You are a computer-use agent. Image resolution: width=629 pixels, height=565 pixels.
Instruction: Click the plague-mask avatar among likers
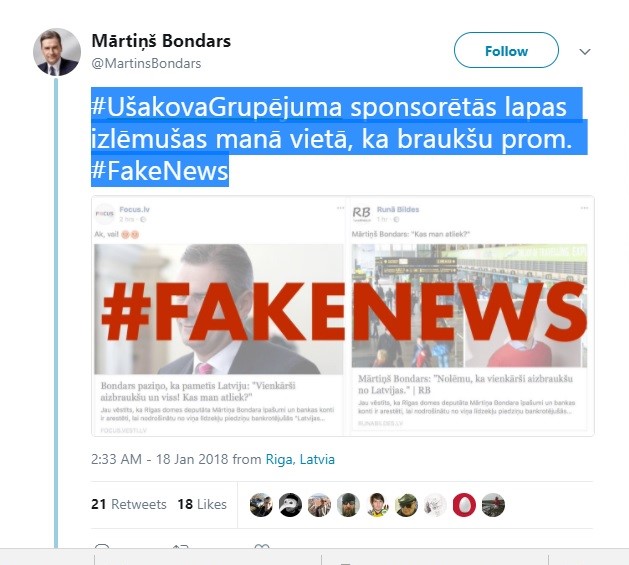tap(290, 504)
